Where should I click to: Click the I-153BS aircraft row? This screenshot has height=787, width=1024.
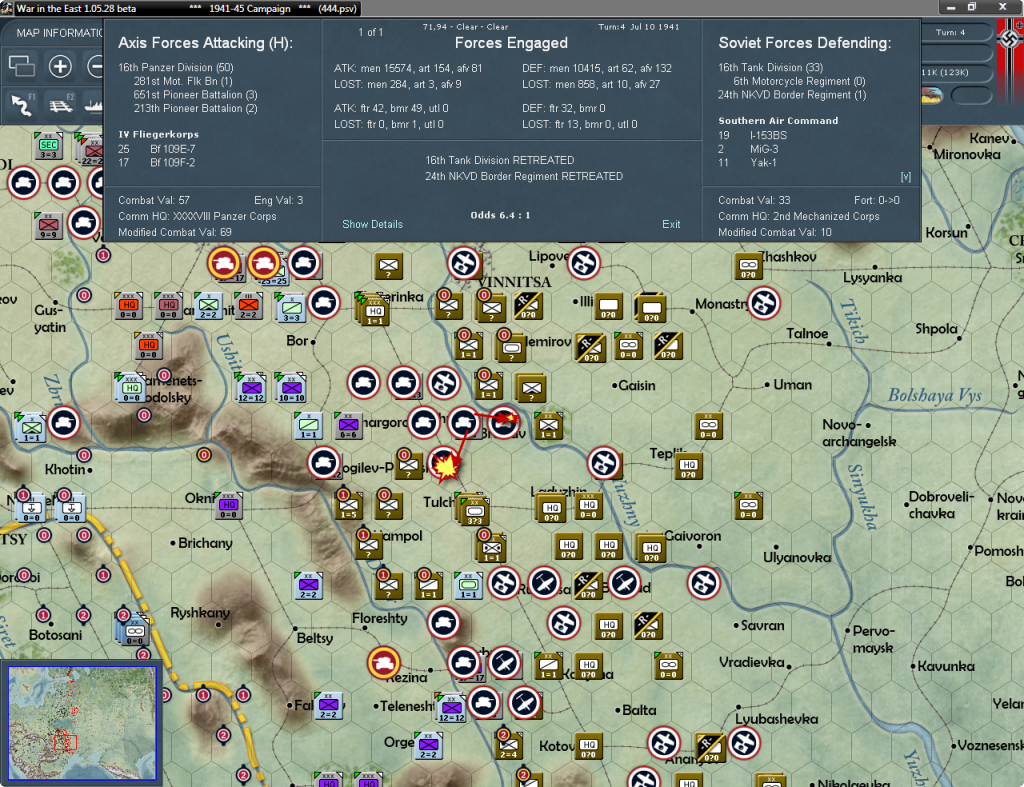752,135
